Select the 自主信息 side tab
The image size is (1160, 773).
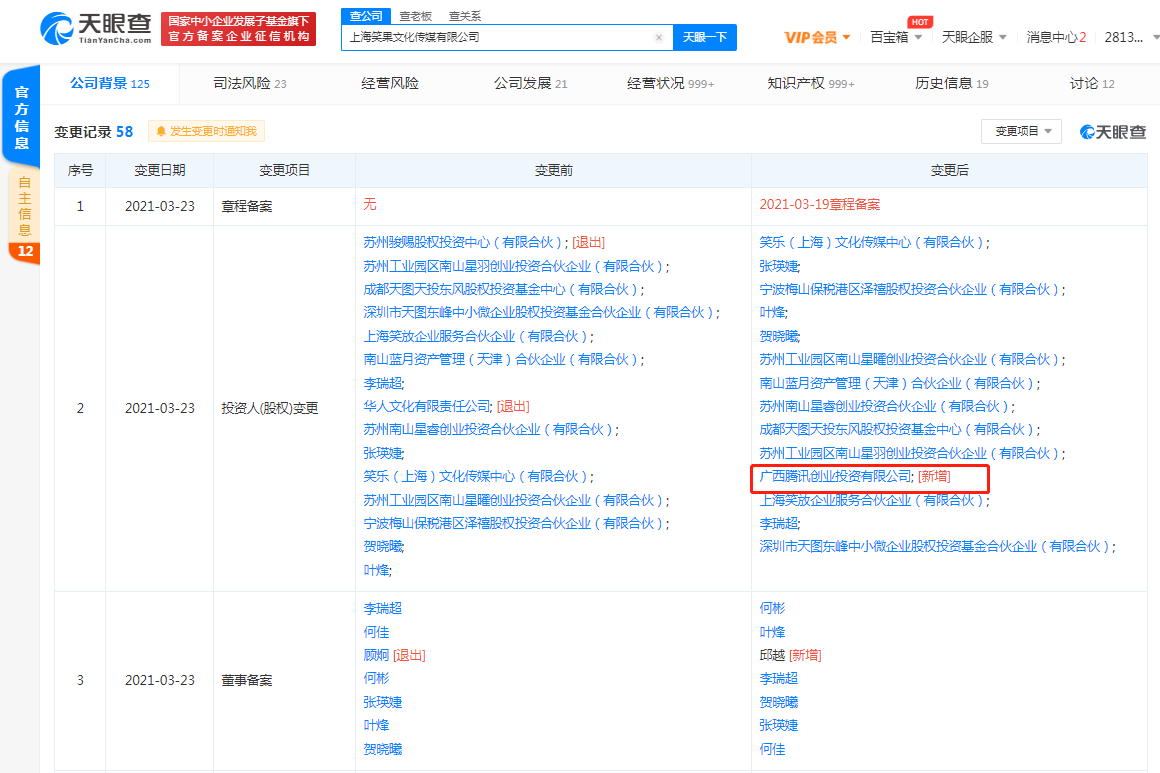tap(24, 206)
